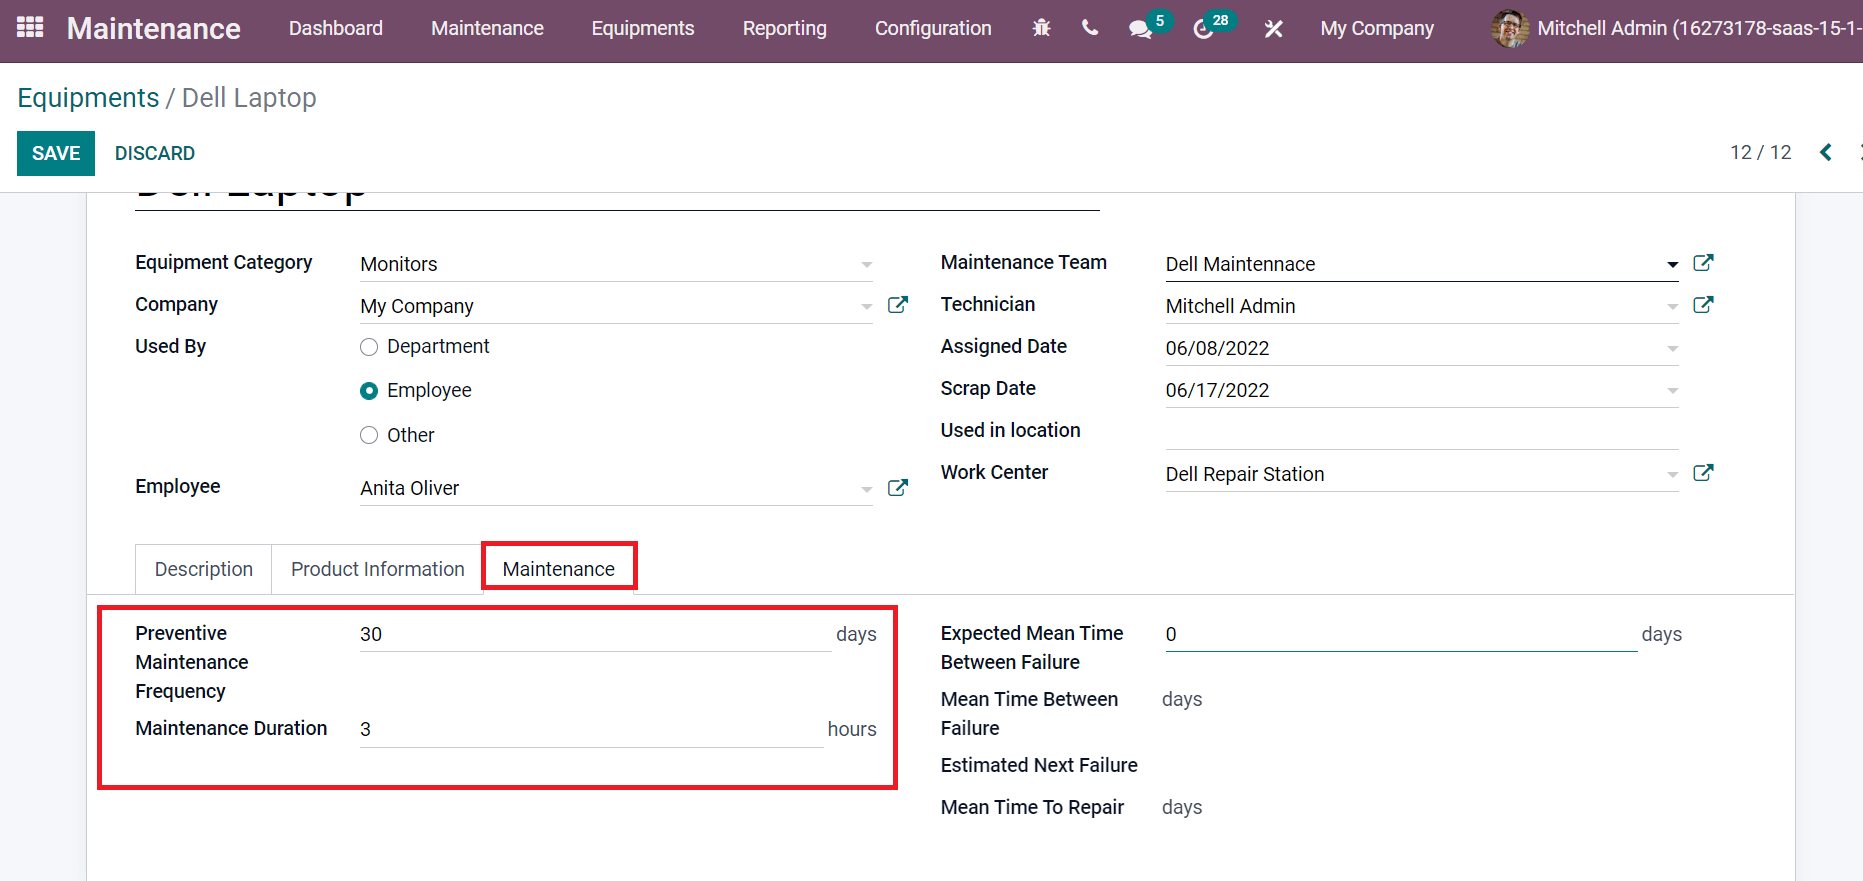Open external link for Maintenance Team
Viewport: 1863px width, 881px height.
click(1703, 263)
